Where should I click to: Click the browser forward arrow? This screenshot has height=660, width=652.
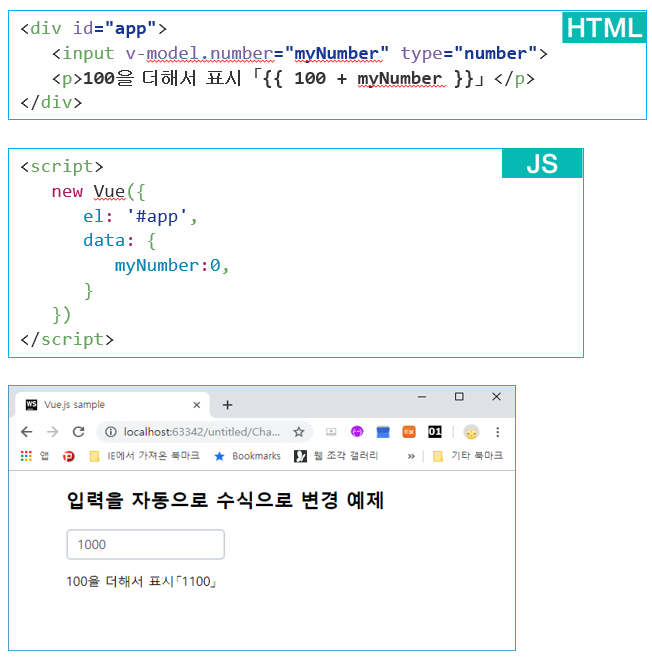pyautogui.click(x=53, y=432)
